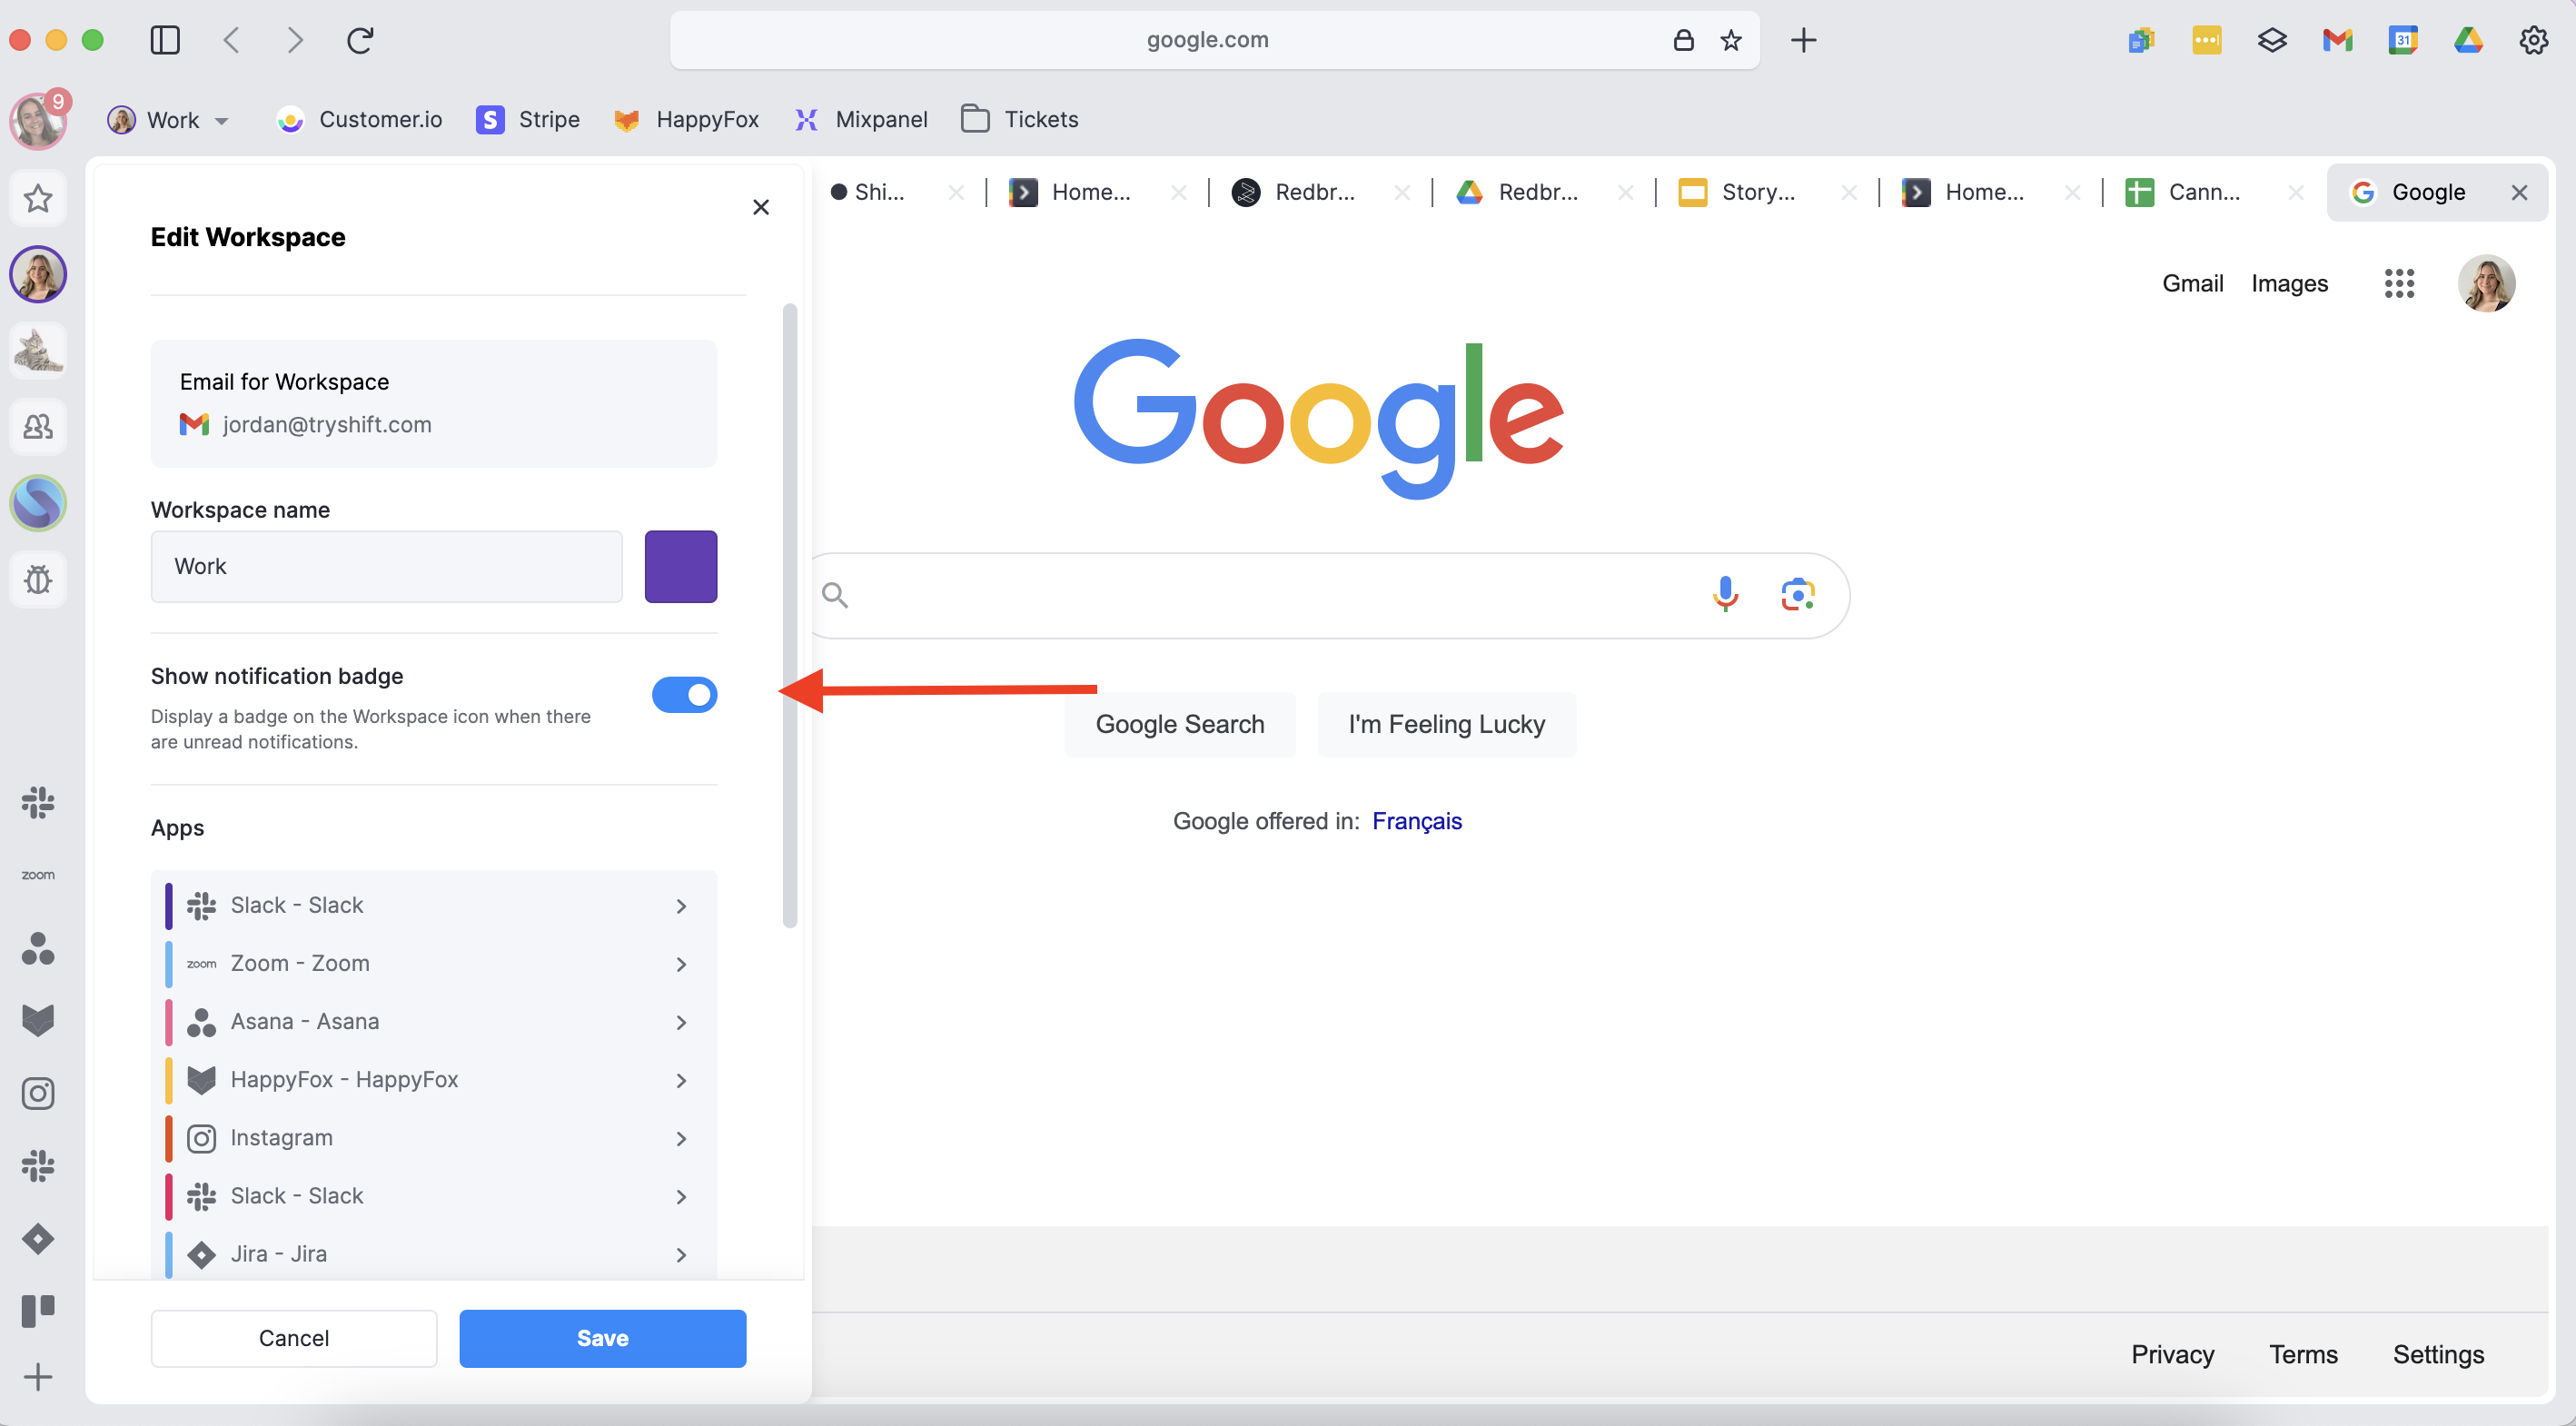The height and width of the screenshot is (1426, 2576).
Task: Open the stacked layers icon in toolbar
Action: click(2272, 40)
